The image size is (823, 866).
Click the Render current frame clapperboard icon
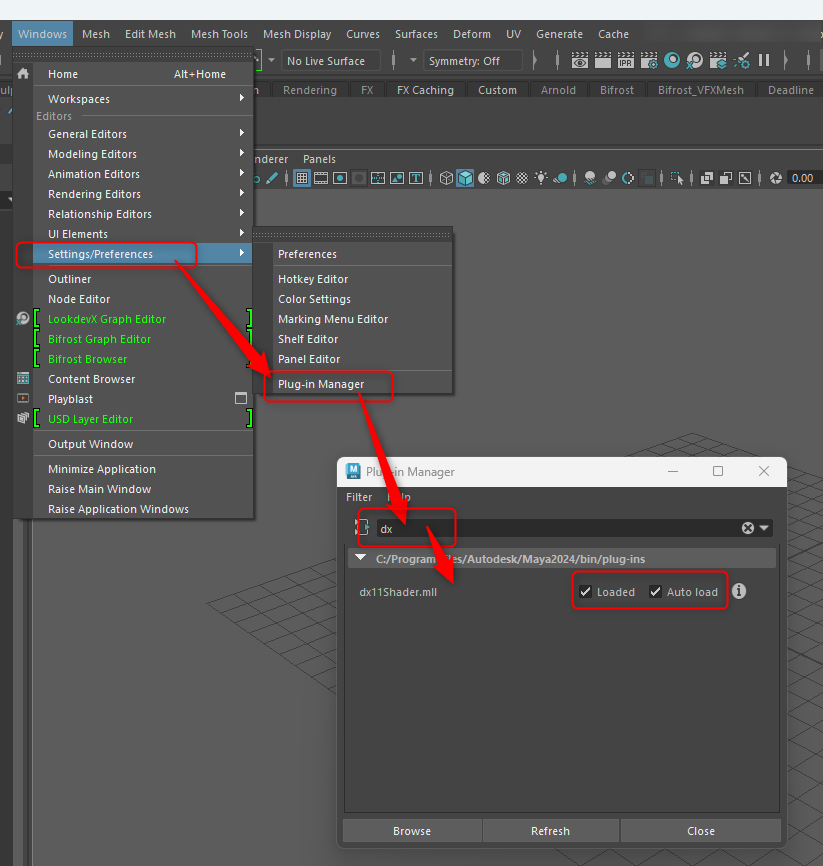coord(603,60)
